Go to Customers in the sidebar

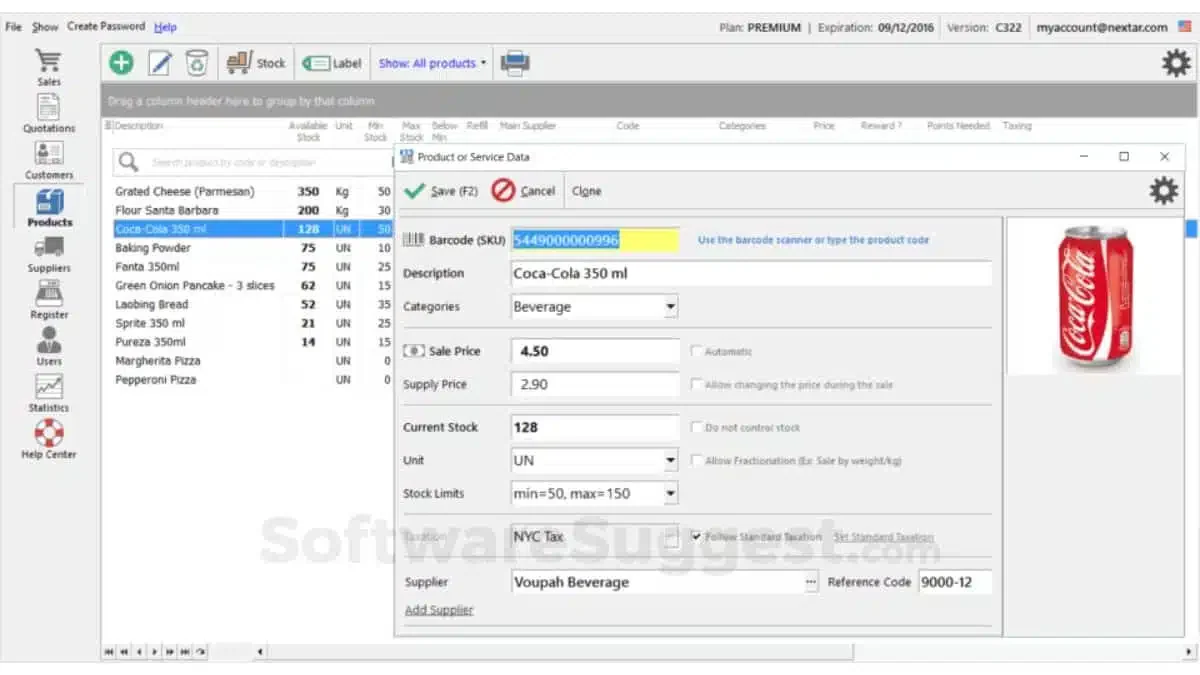(49, 153)
